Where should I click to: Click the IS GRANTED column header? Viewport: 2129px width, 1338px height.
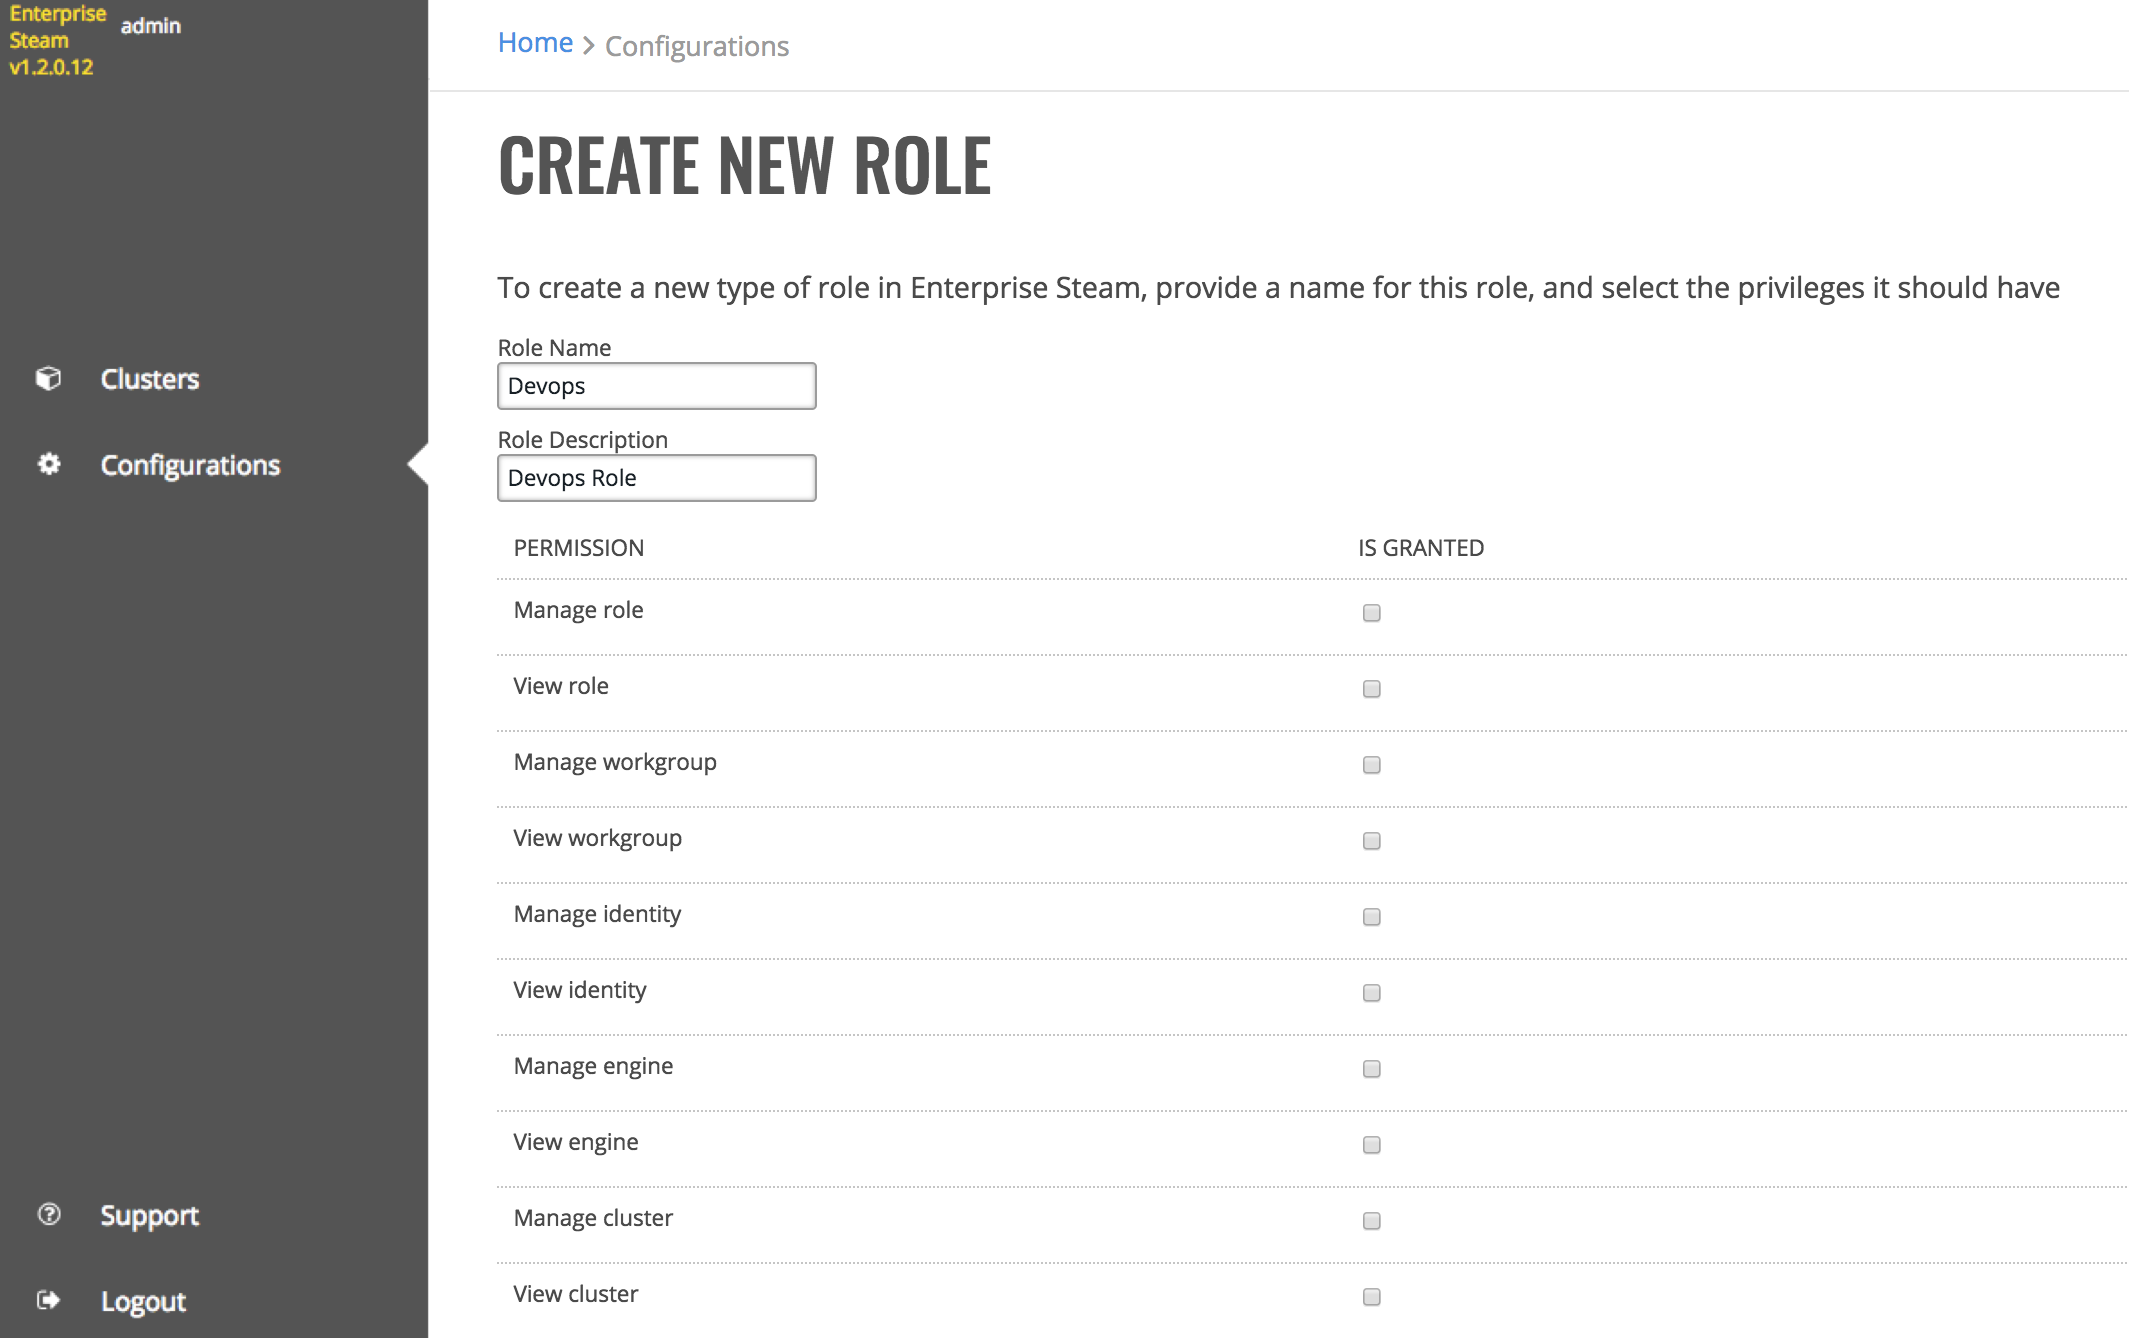[1421, 548]
